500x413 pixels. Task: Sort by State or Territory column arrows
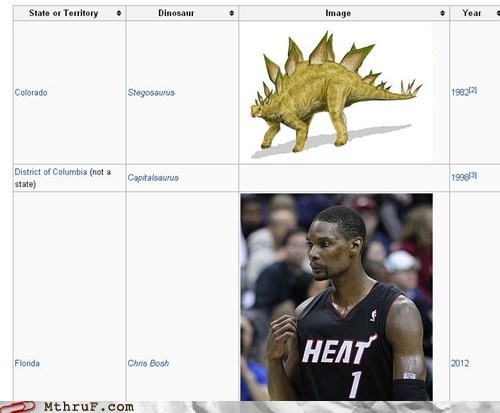pos(119,13)
